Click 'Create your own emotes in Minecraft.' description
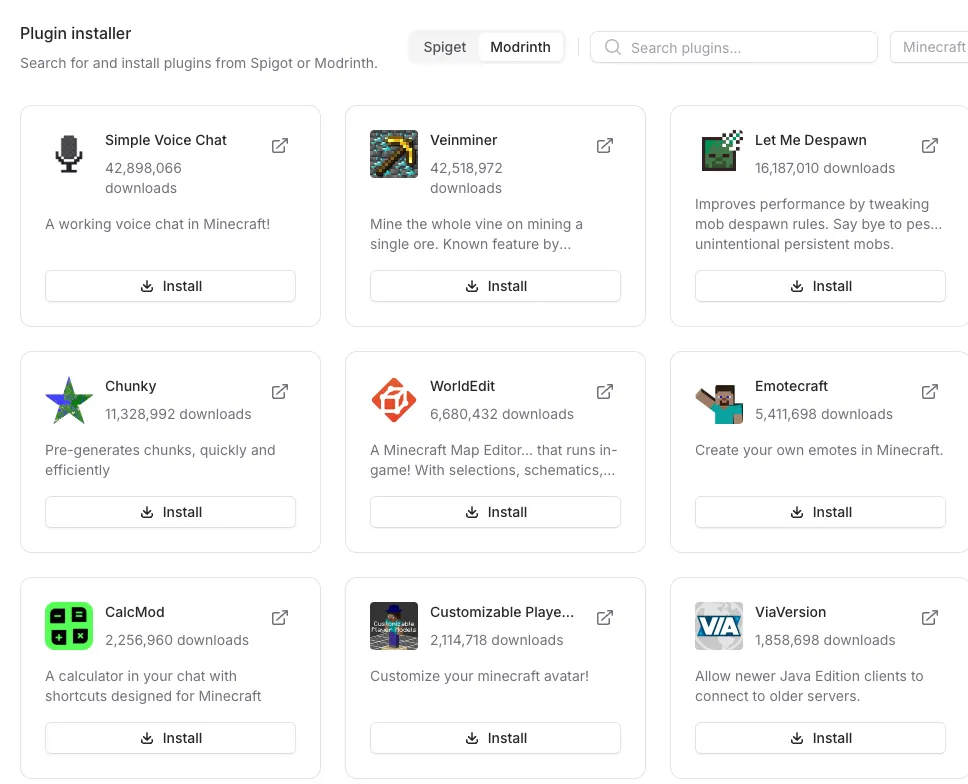This screenshot has width=968, height=784. point(819,450)
